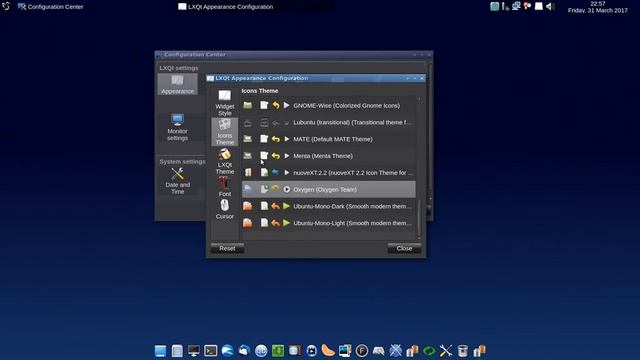Screen dimensions: 640x360
Task: Select Menta (Menta Theme) row
Action: coord(329,156)
